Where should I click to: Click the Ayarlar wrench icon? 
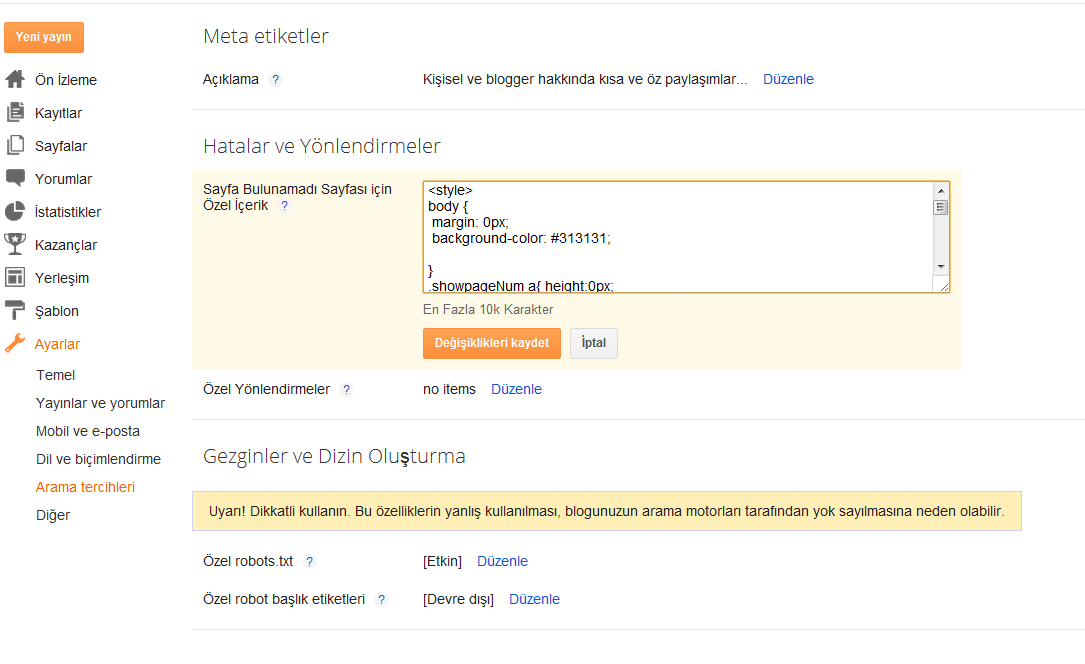pos(15,343)
